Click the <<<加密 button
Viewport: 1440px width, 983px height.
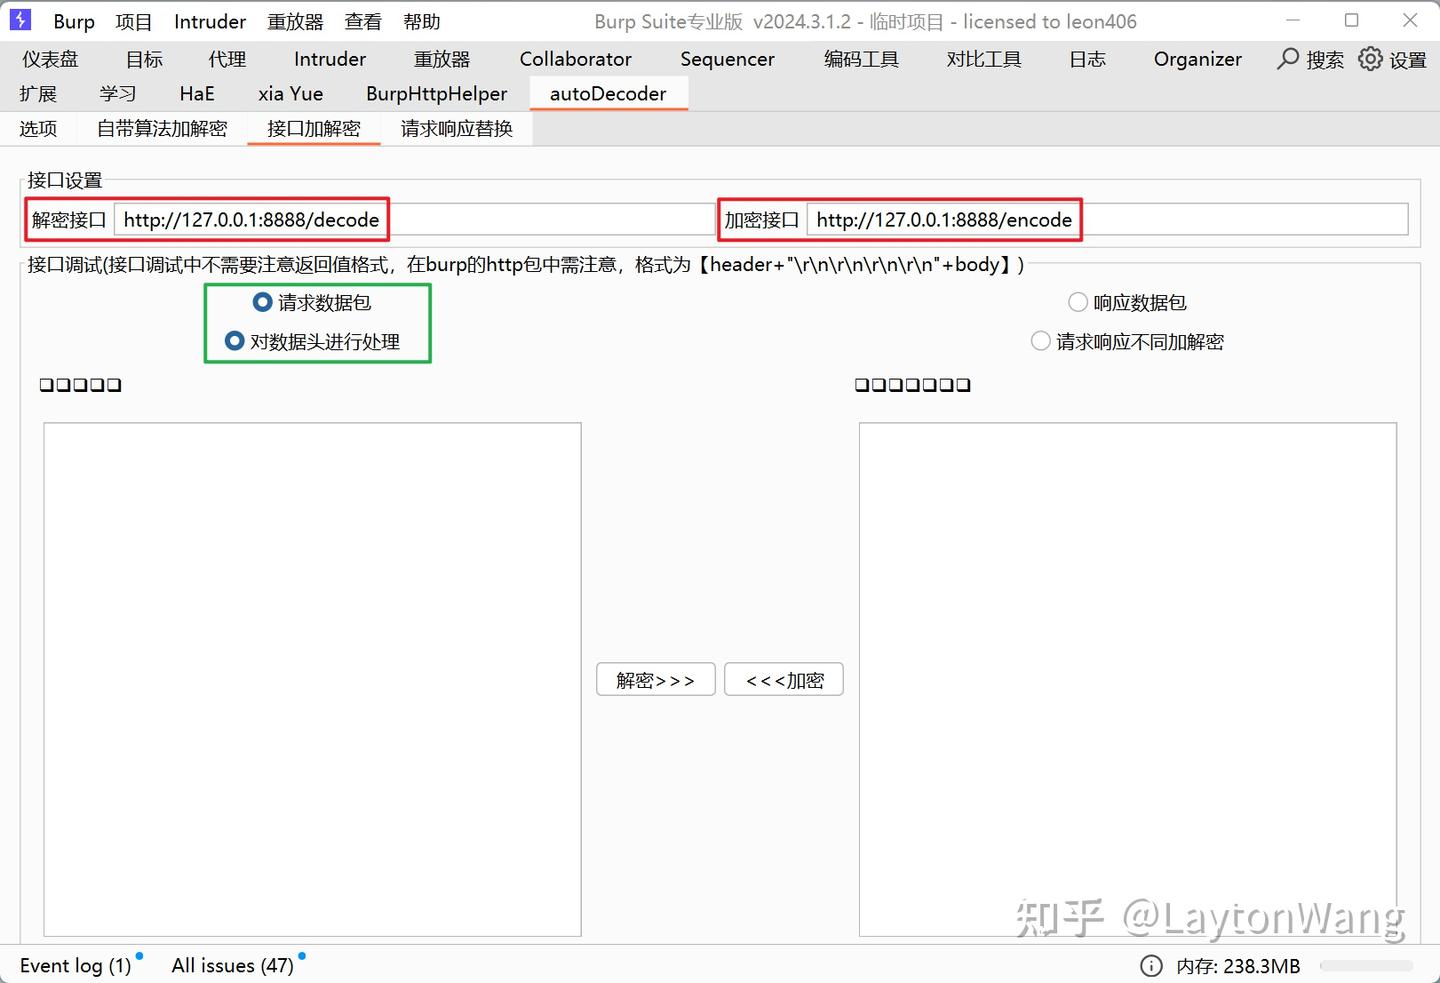tap(784, 679)
